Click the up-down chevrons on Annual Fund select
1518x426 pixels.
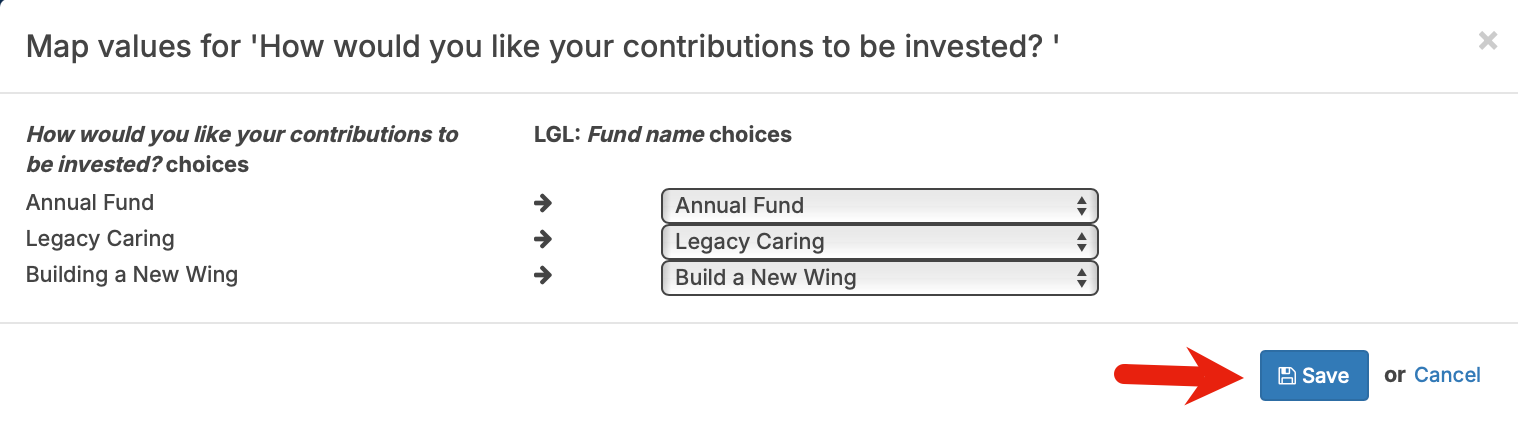pyautogui.click(x=1081, y=206)
